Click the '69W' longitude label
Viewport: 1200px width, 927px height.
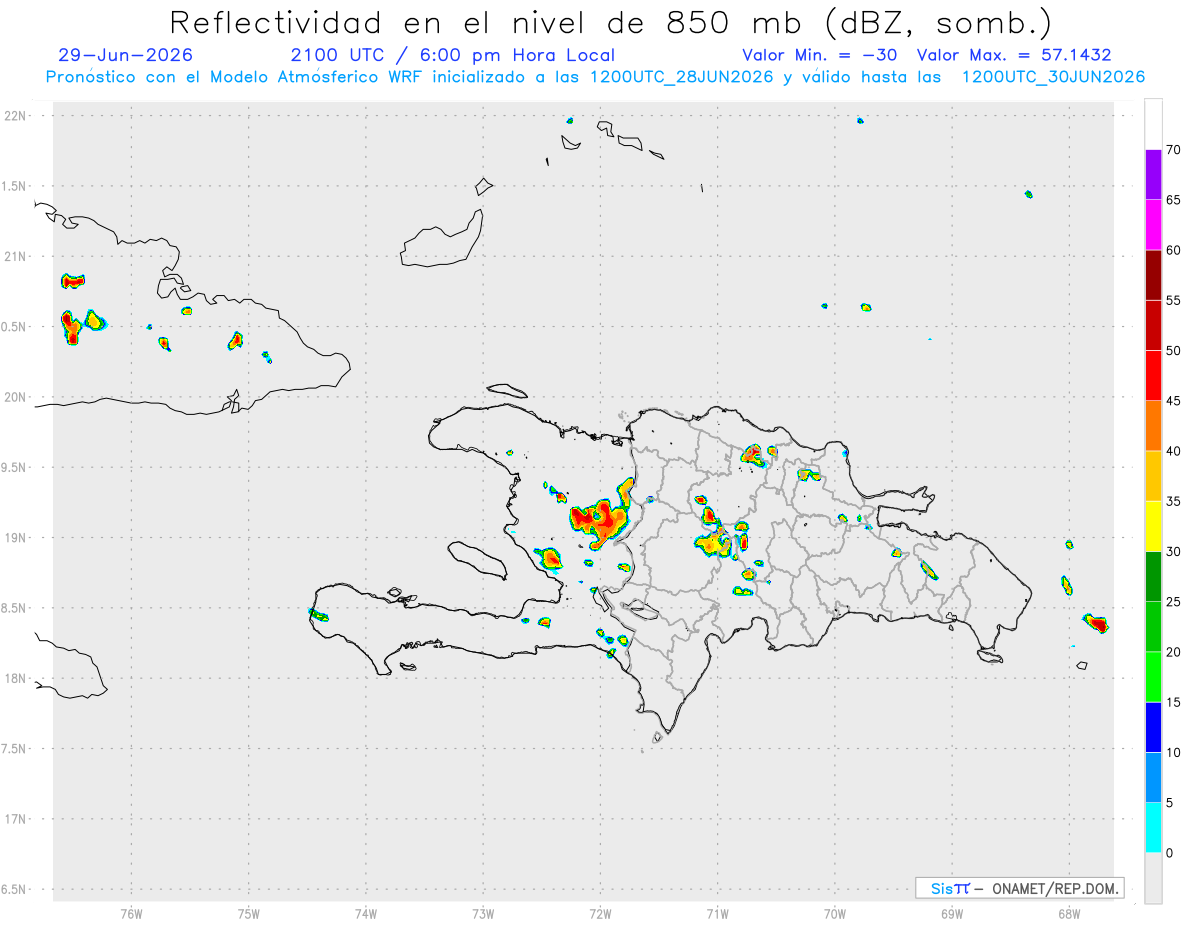[x=952, y=914]
